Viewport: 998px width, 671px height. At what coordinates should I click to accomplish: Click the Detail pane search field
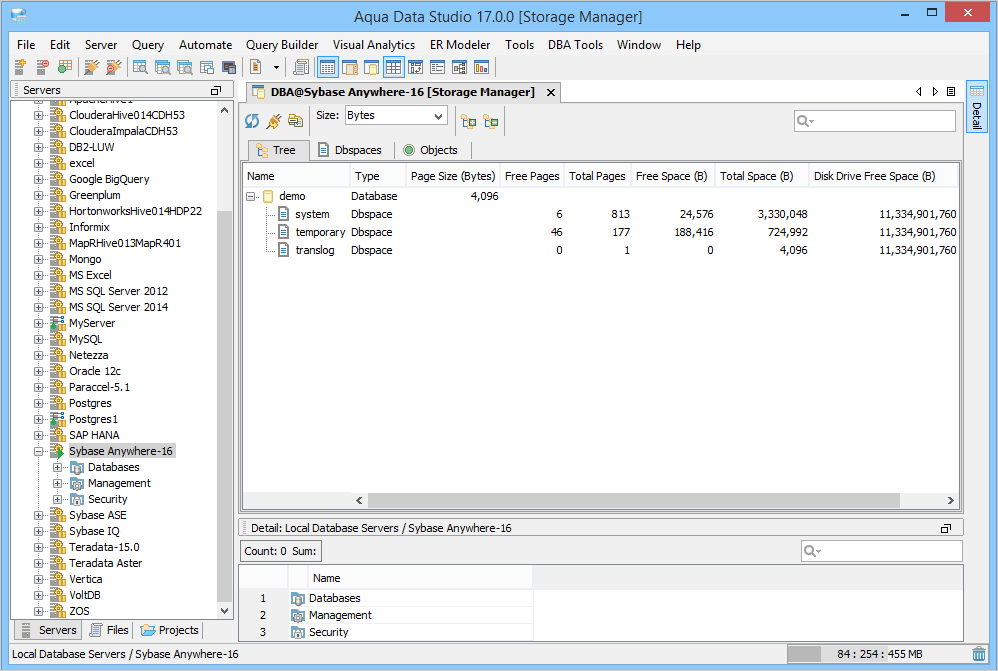point(882,551)
